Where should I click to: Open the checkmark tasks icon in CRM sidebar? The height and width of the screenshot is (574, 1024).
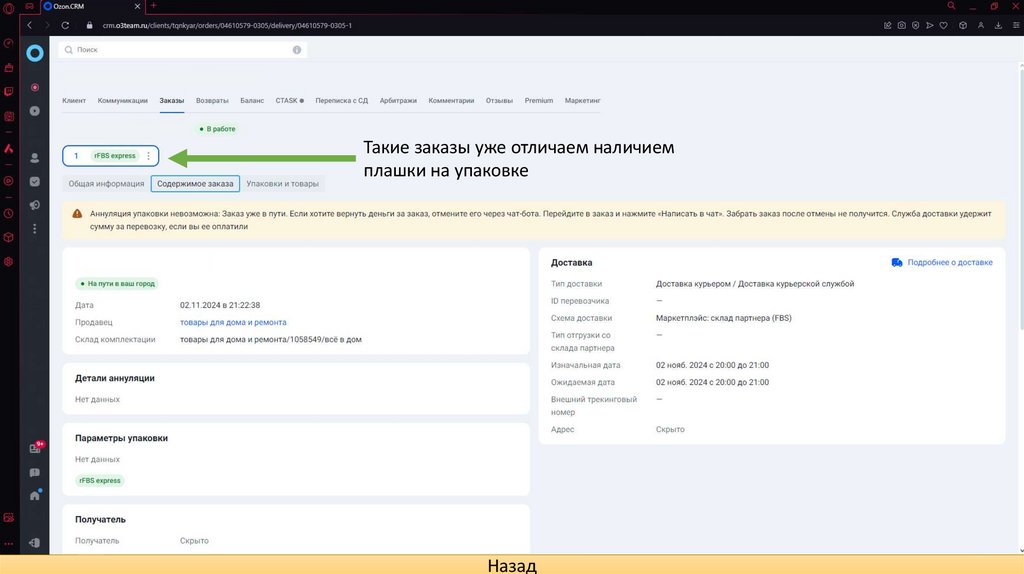[35, 182]
